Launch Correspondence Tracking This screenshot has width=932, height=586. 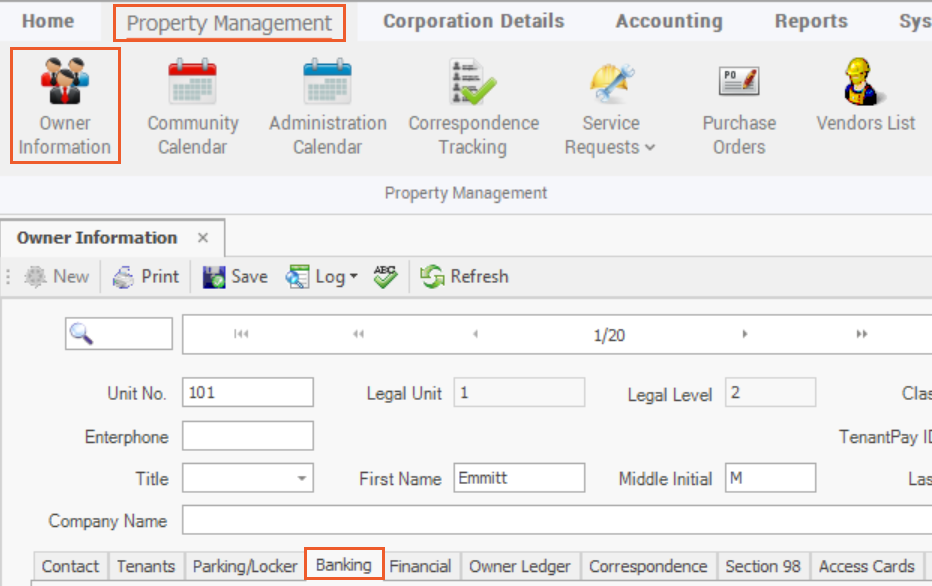click(473, 105)
